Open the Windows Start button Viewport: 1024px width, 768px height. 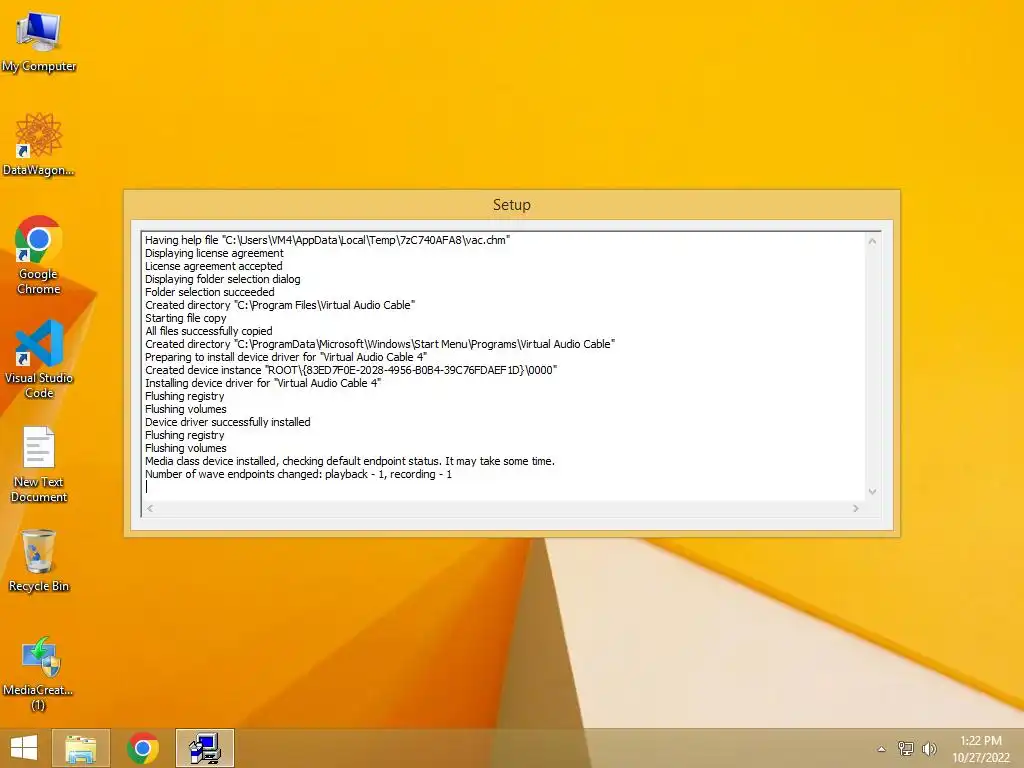tap(24, 748)
